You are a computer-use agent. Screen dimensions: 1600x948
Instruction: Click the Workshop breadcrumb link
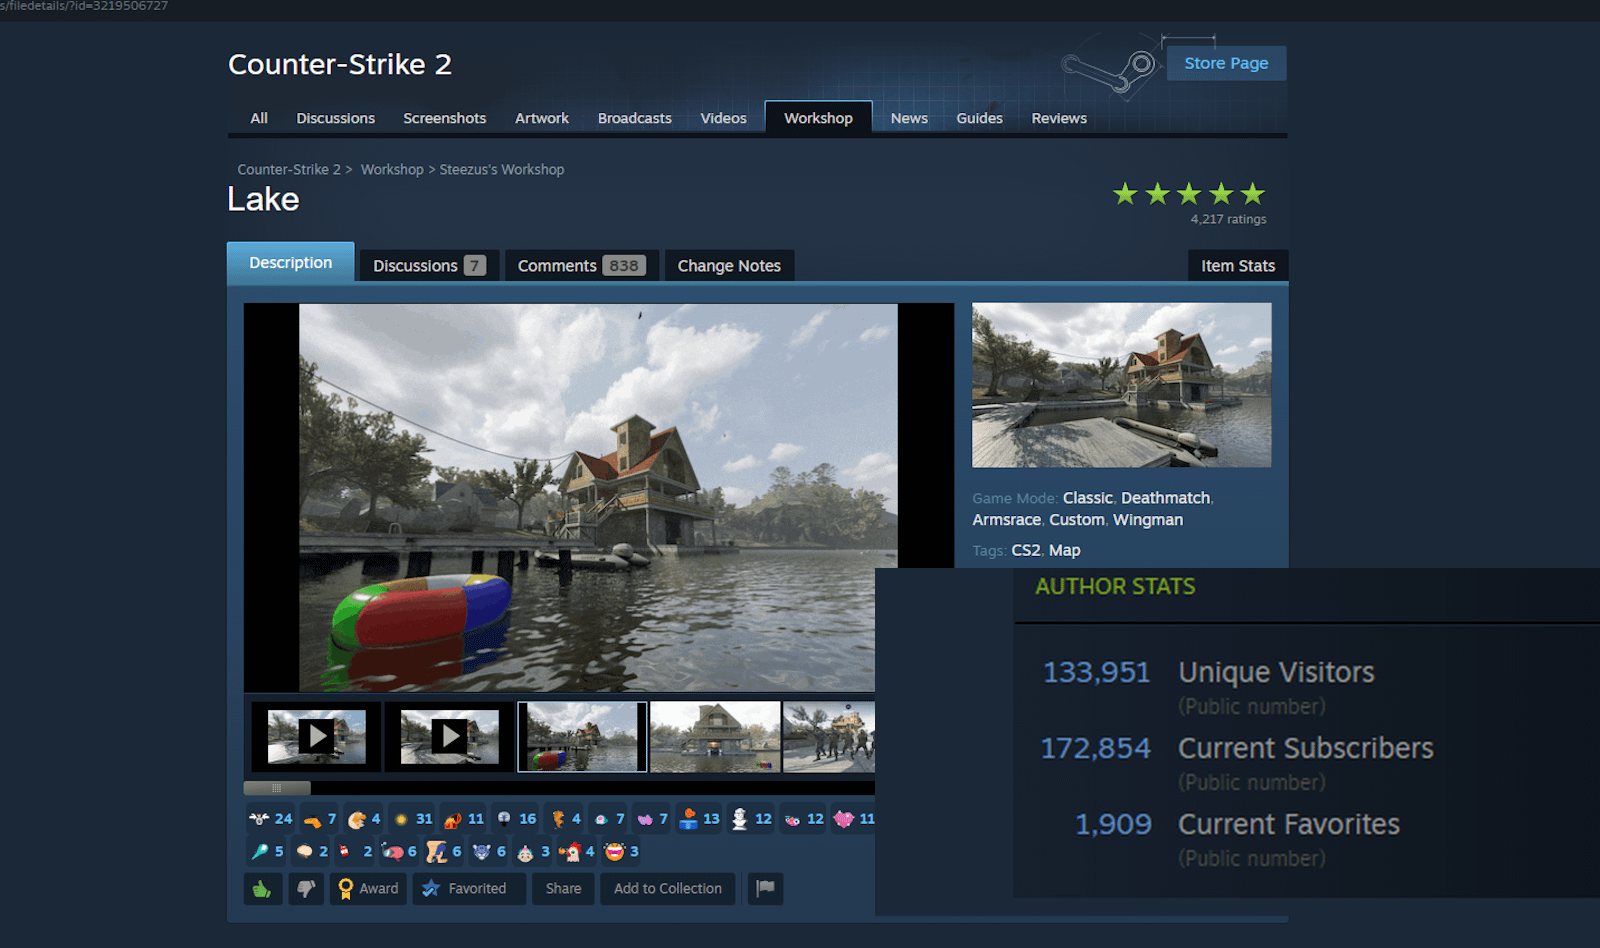392,170
